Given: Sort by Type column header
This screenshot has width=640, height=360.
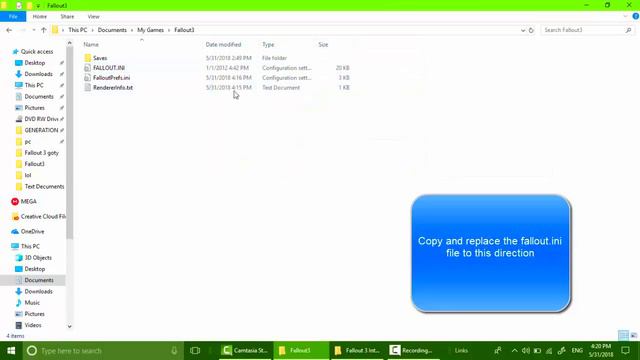Looking at the screenshot, I should tap(268, 44).
